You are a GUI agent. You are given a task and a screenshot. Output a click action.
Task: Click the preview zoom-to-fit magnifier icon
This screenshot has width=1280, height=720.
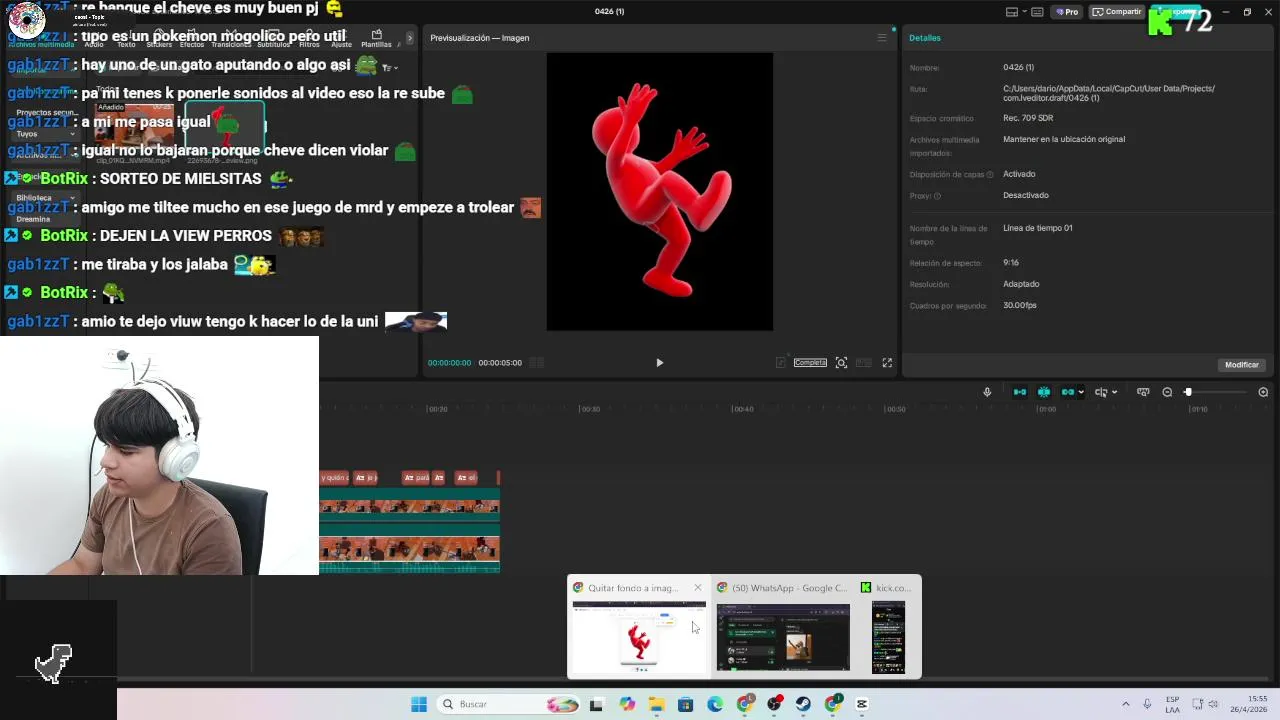point(841,363)
